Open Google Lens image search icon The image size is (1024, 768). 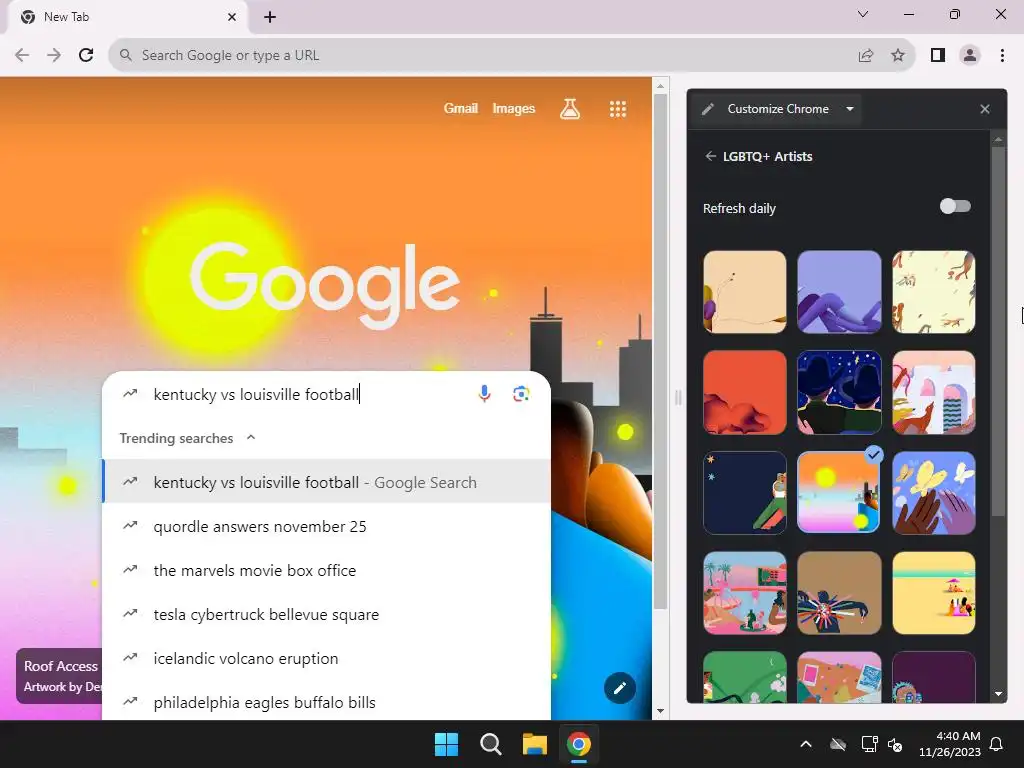(521, 394)
